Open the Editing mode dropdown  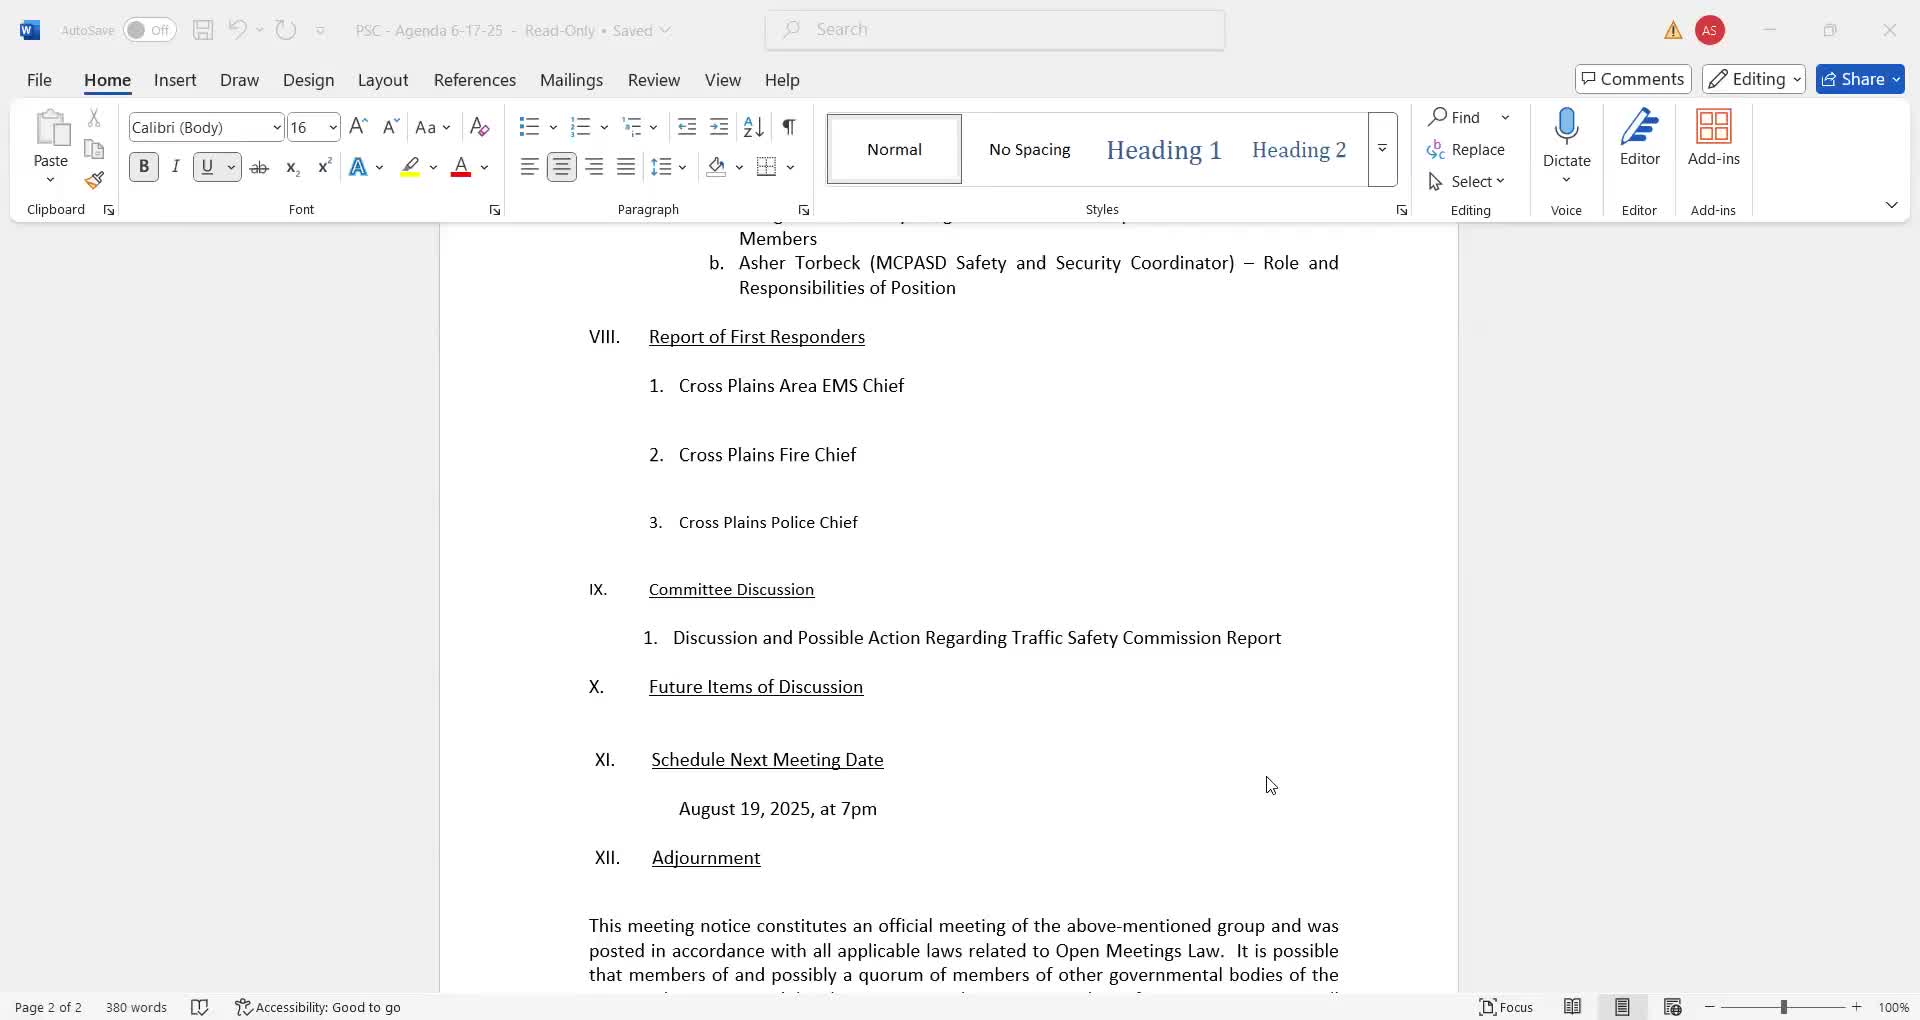[1753, 79]
